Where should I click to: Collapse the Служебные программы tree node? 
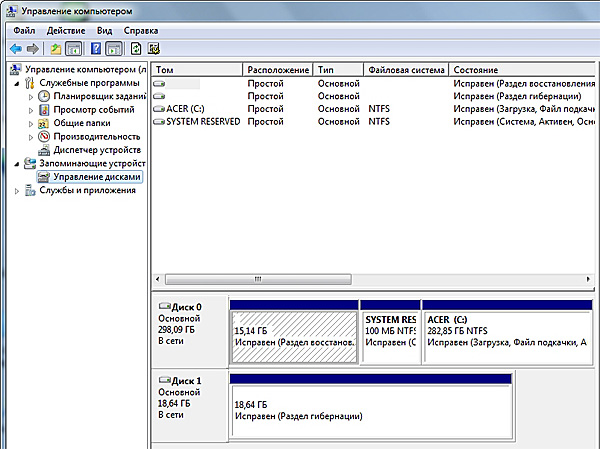pos(17,84)
